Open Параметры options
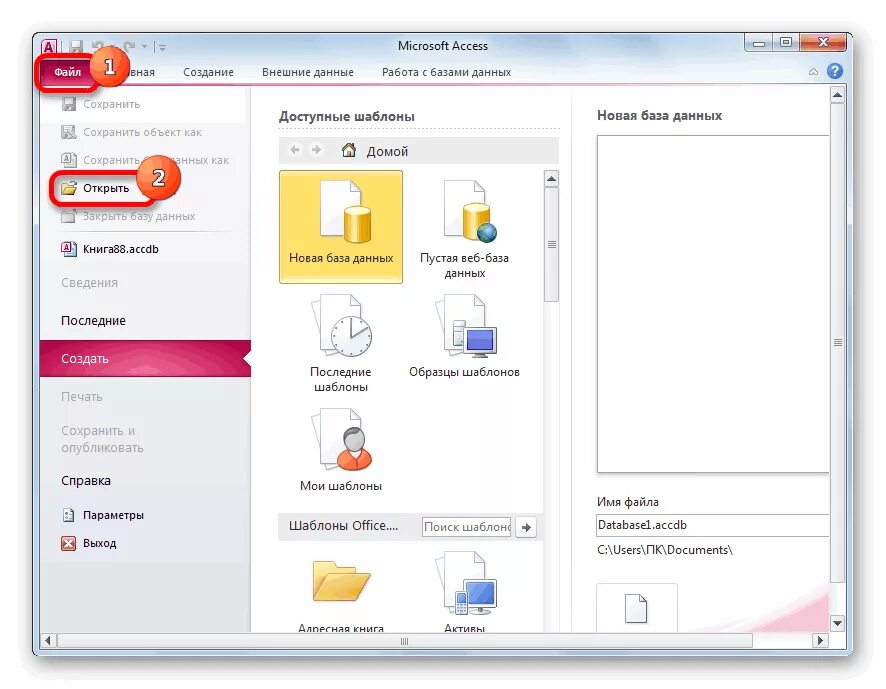 (x=113, y=515)
